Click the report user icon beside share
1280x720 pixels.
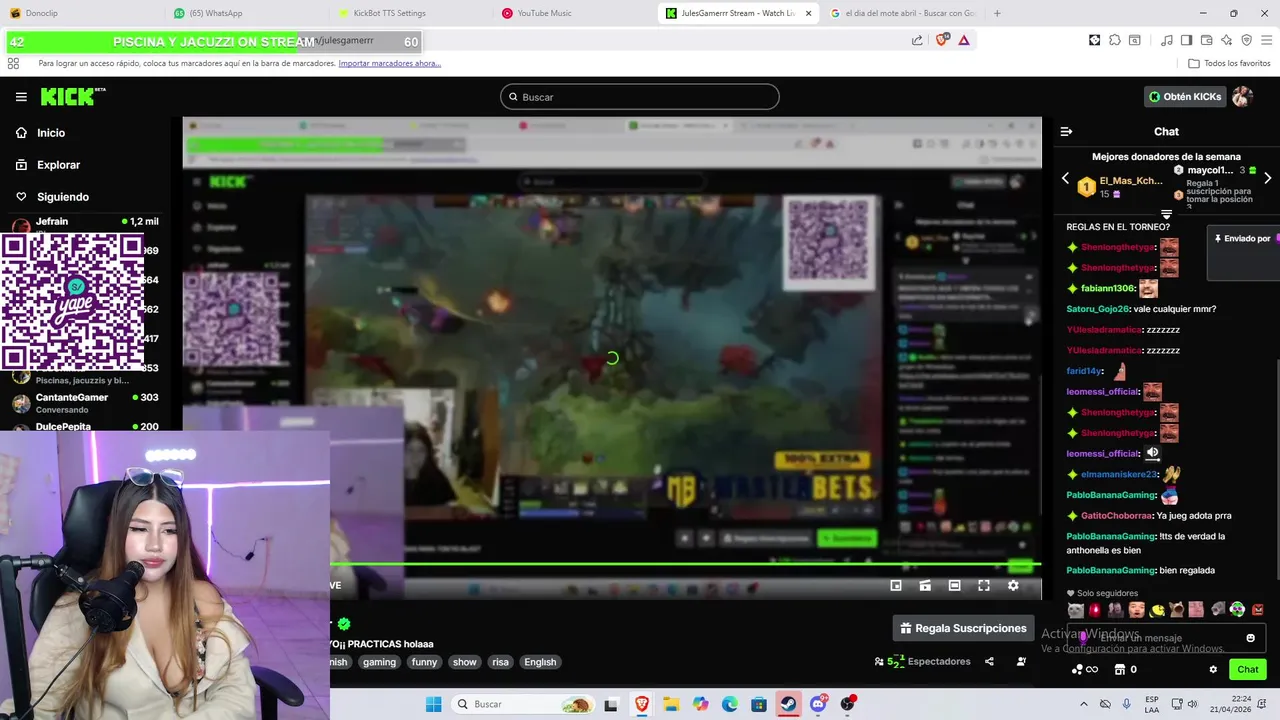pos(1021,661)
